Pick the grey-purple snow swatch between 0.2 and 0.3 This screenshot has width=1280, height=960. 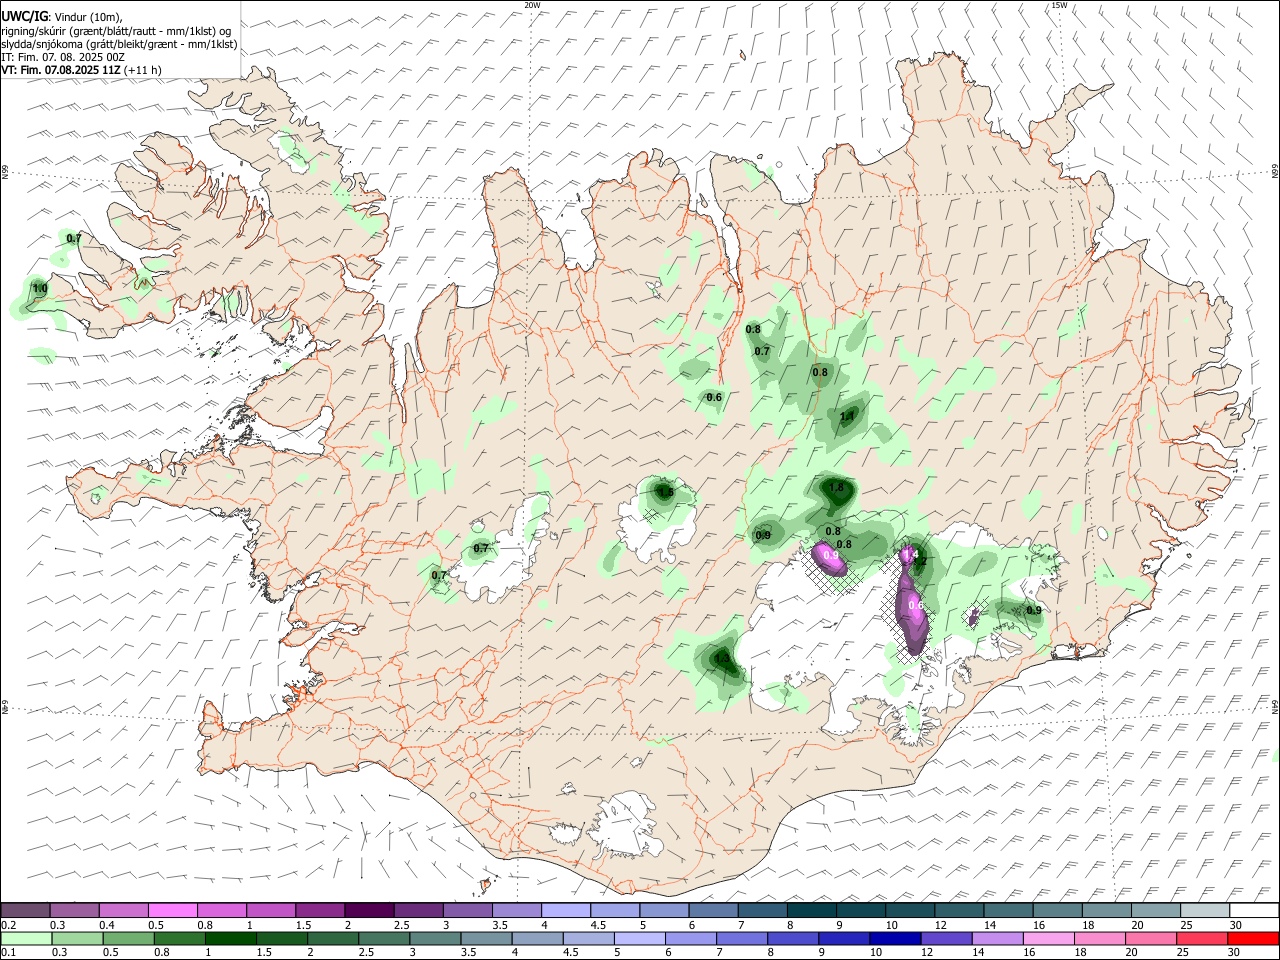(x=25, y=910)
